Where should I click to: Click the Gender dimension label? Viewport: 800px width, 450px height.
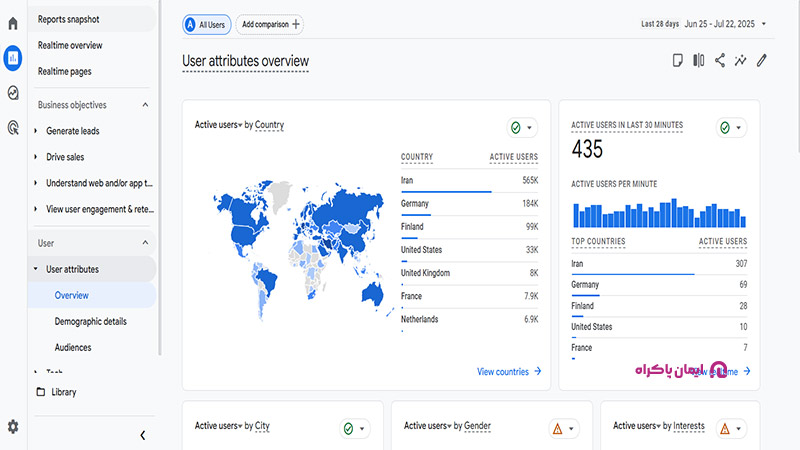pyautogui.click(x=477, y=426)
